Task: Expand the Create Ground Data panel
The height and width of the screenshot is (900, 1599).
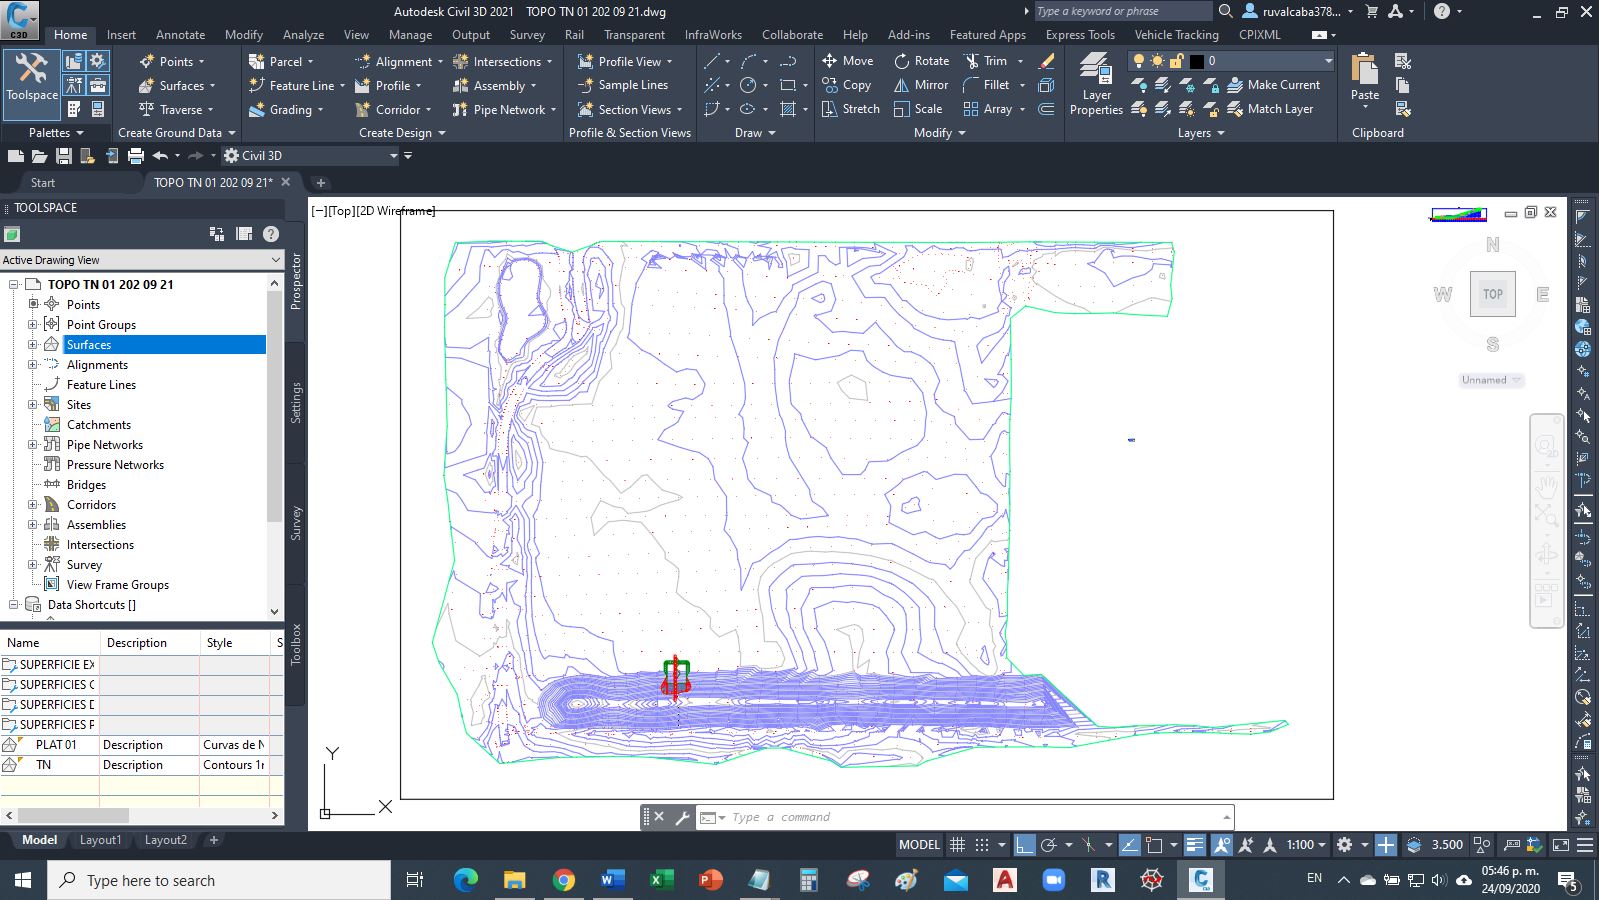Action: pyautogui.click(x=177, y=133)
